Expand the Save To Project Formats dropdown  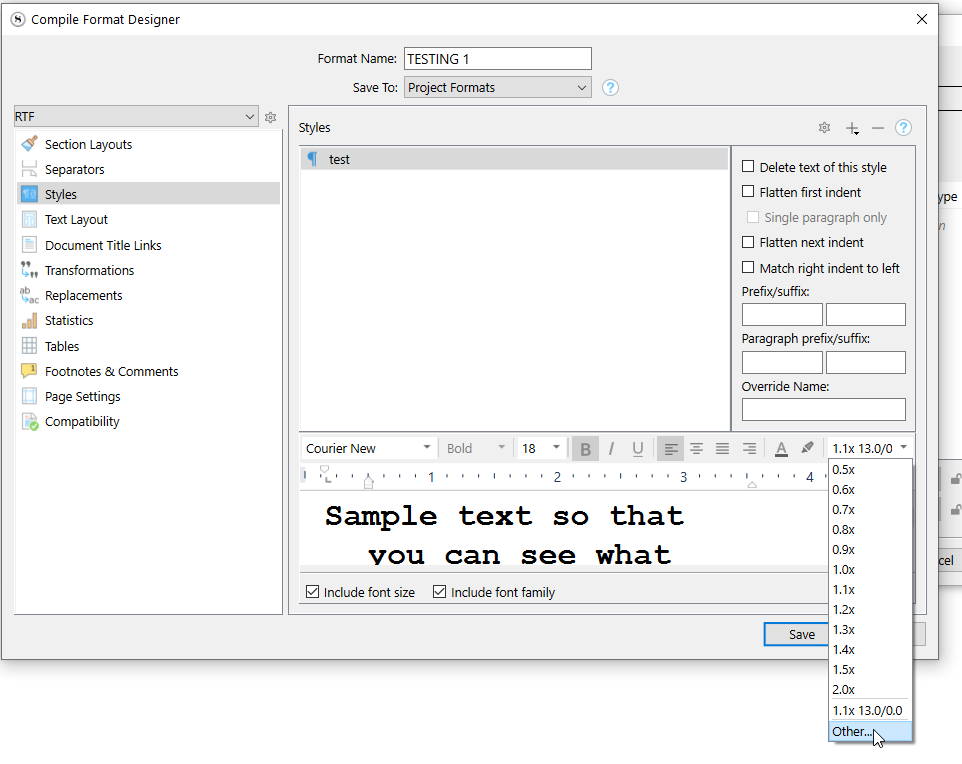click(x=497, y=88)
